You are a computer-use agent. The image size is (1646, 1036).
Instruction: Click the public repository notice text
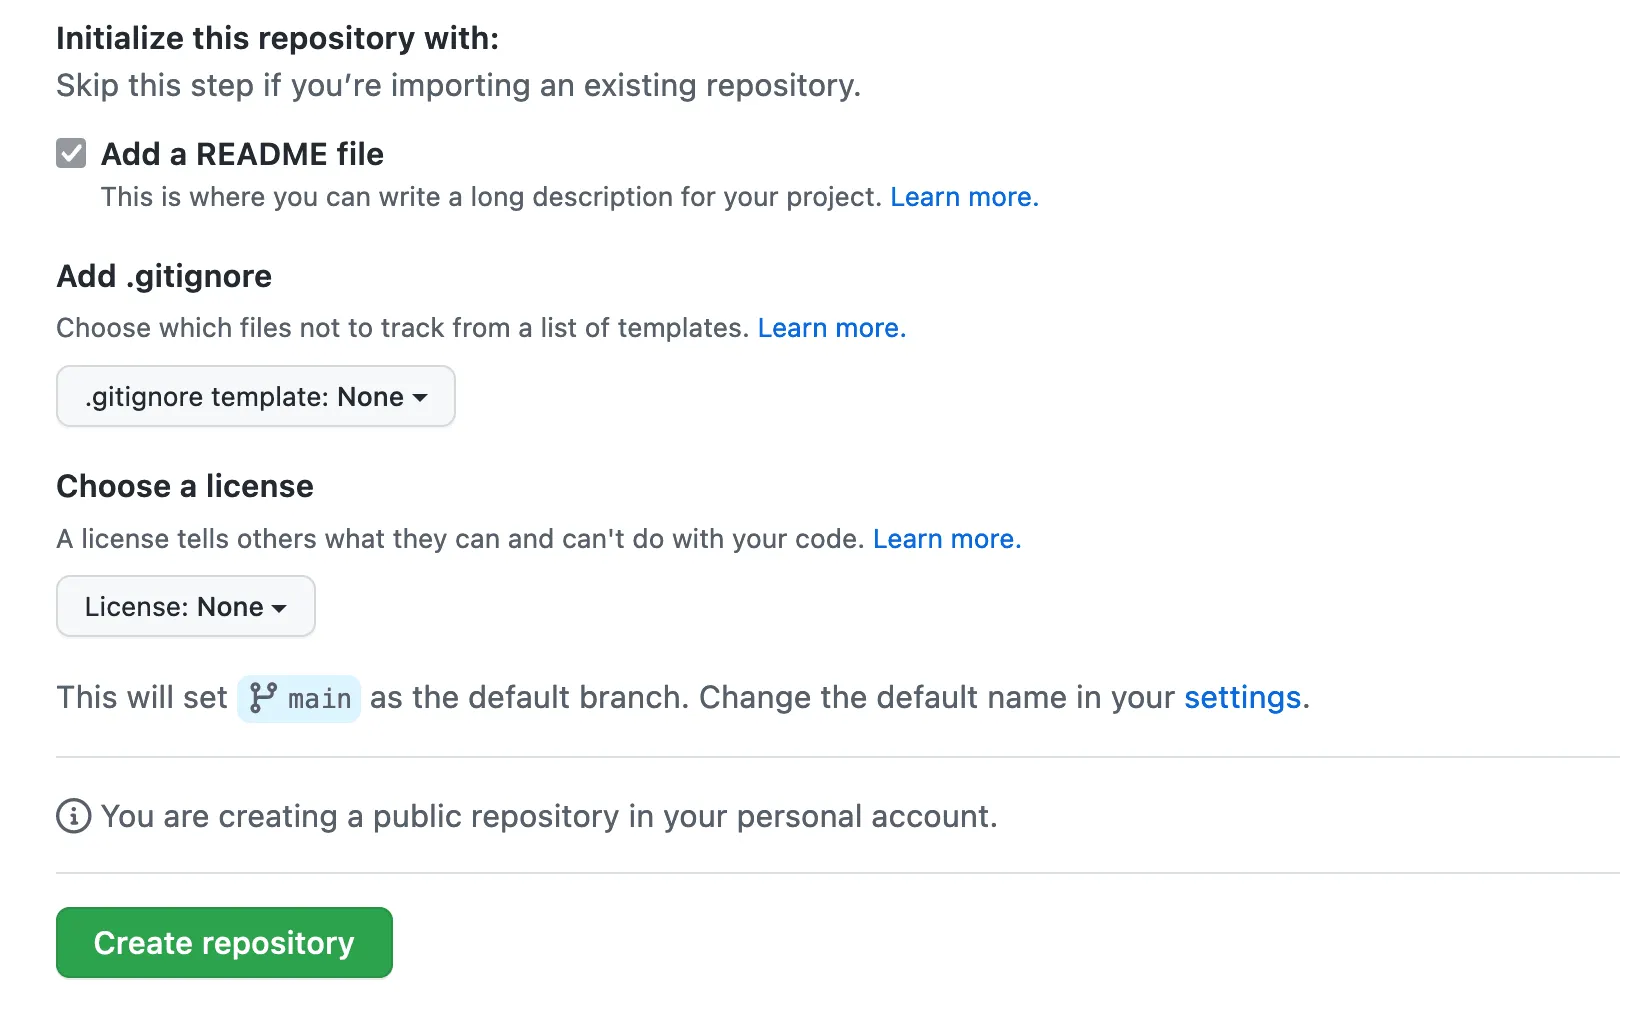549,816
